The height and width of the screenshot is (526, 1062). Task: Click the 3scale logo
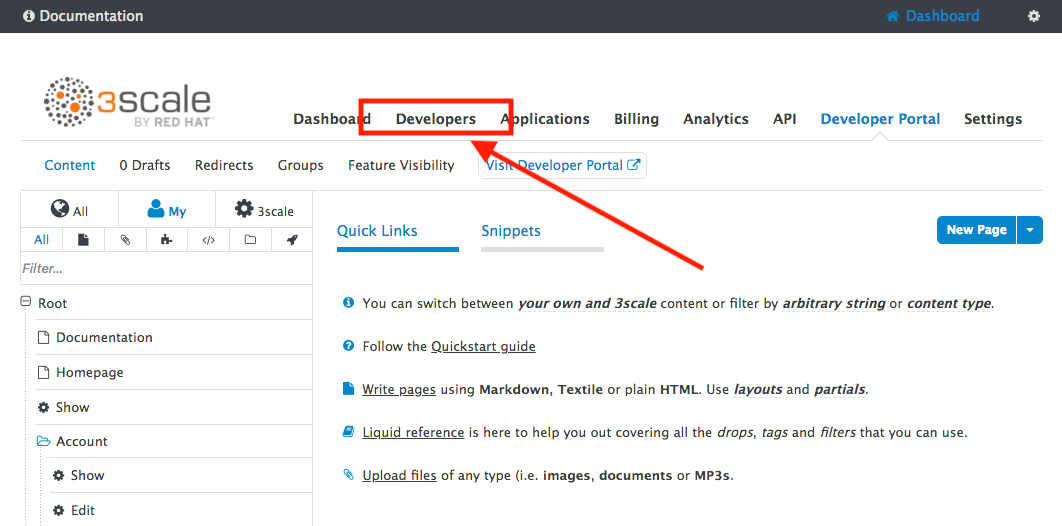(129, 103)
